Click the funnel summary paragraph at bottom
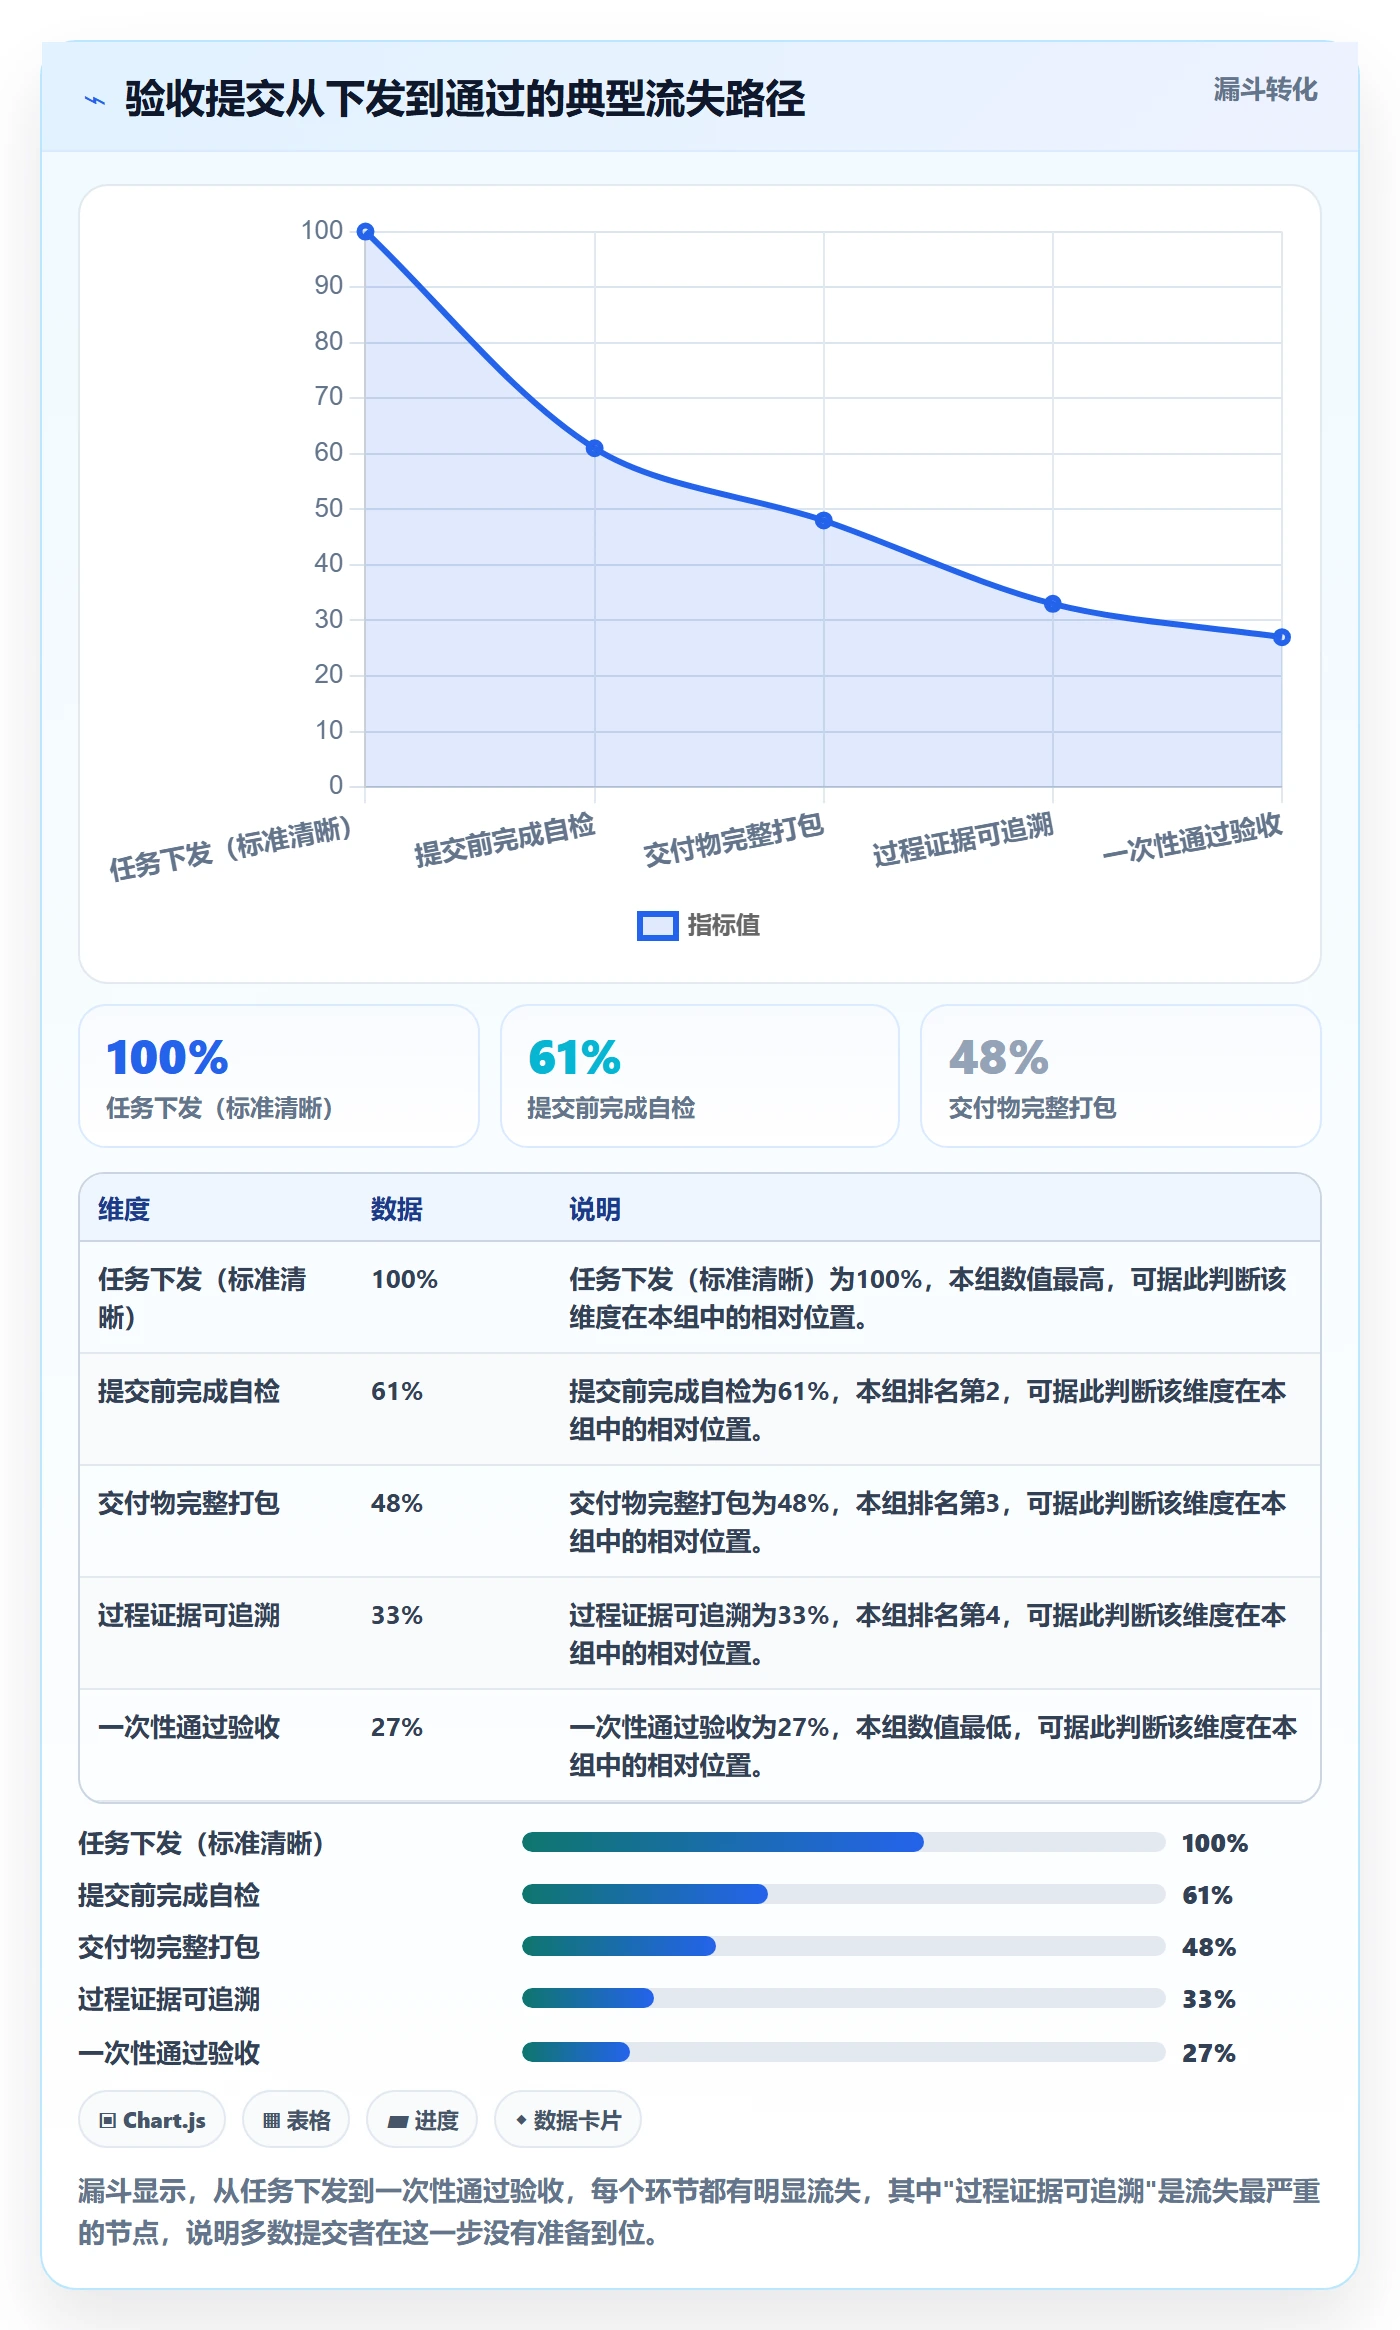Screen dimensions: 1400x2330 tap(700, 2212)
